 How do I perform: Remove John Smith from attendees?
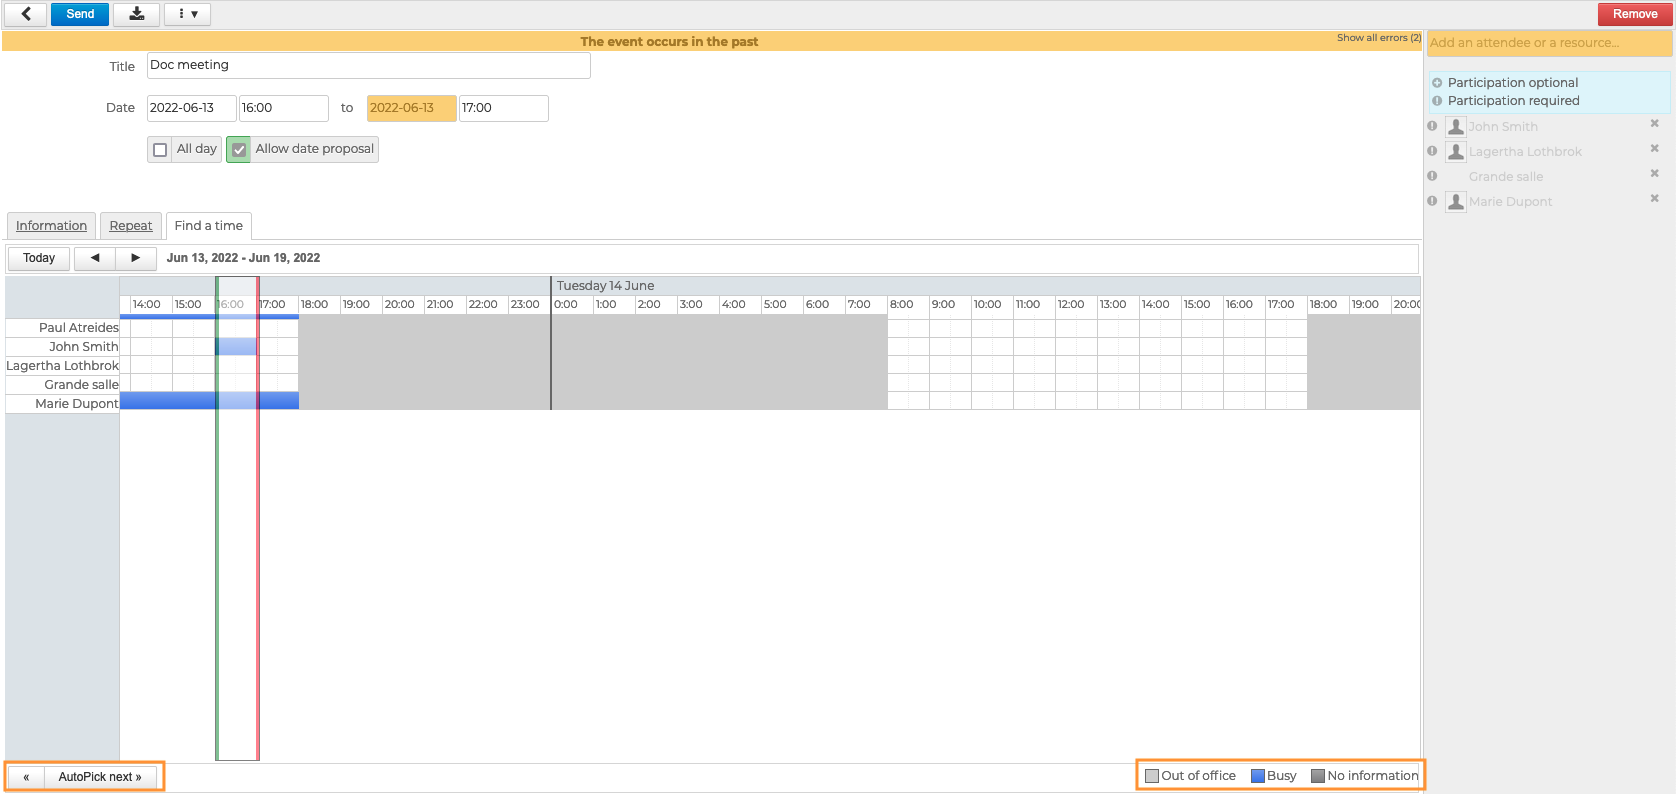pyautogui.click(x=1654, y=124)
